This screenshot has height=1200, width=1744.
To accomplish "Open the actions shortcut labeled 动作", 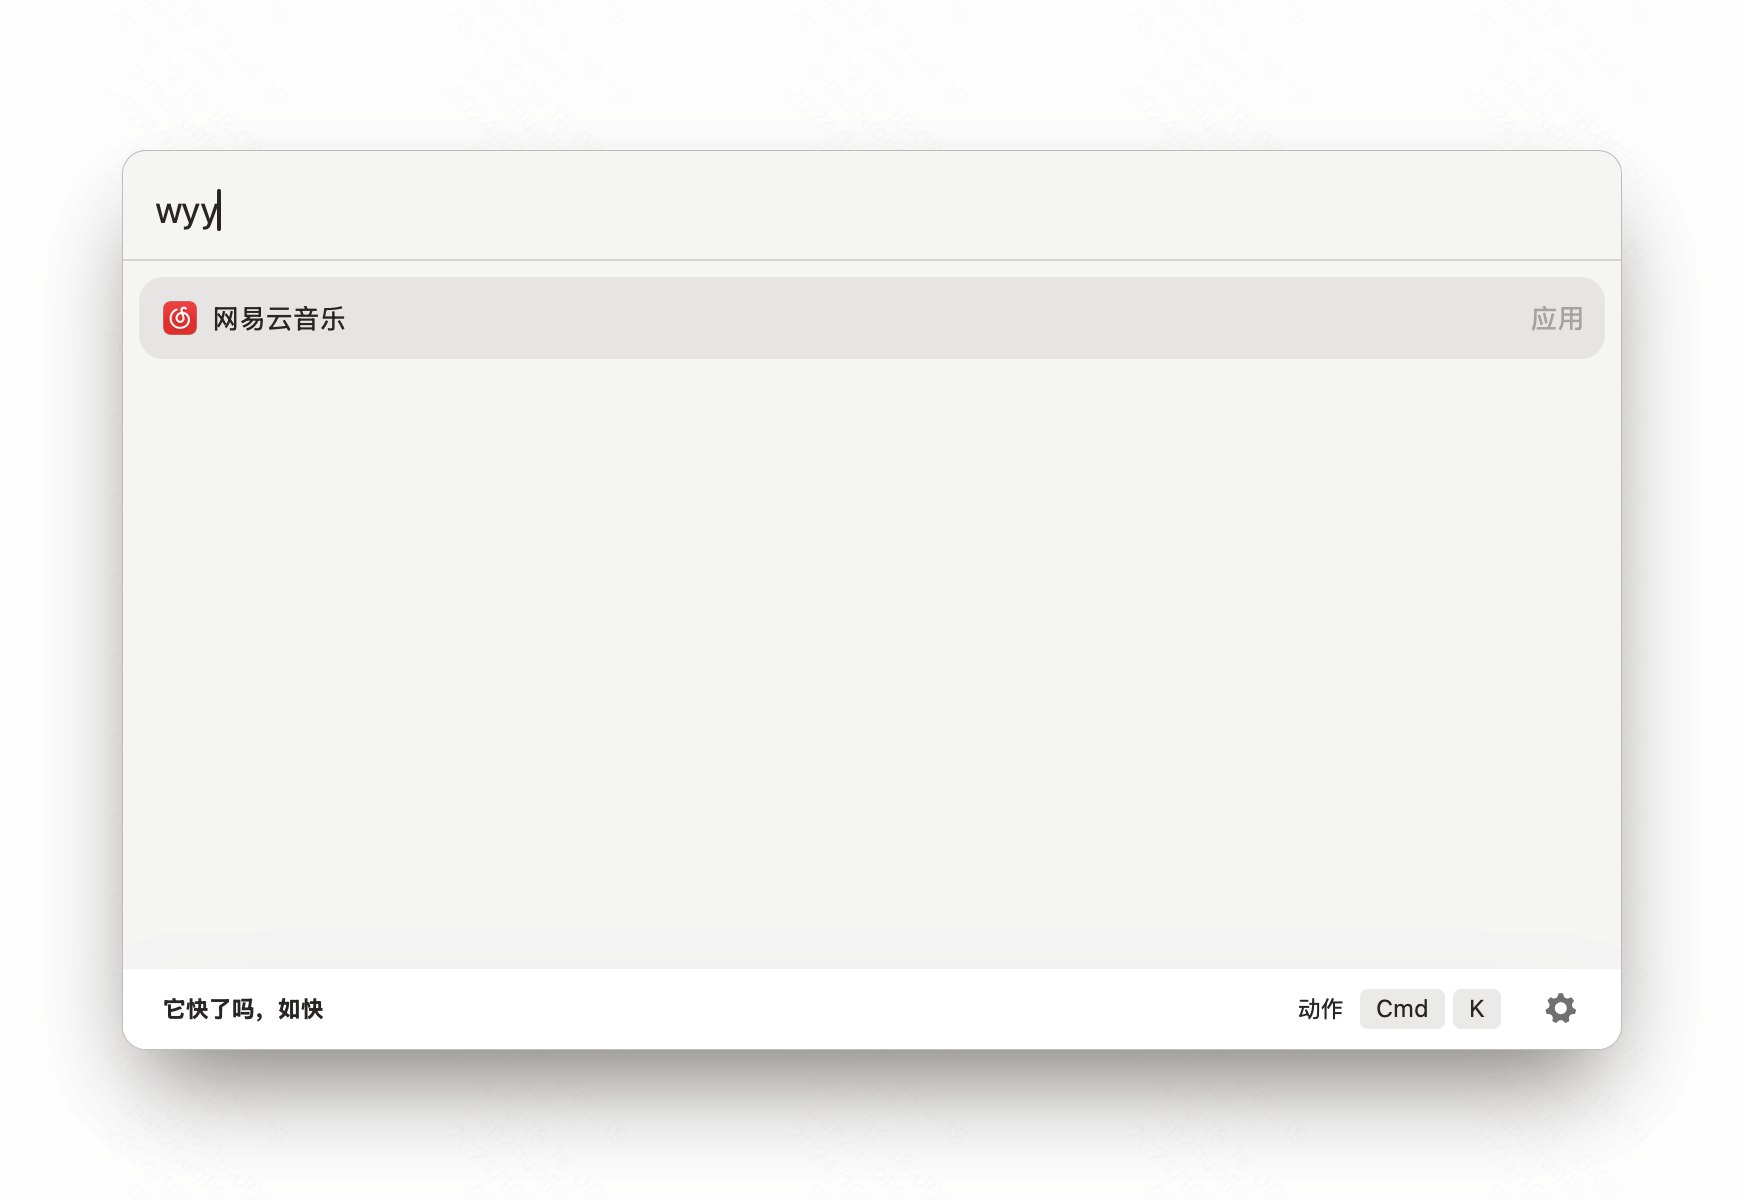I will pyautogui.click(x=1320, y=1009).
